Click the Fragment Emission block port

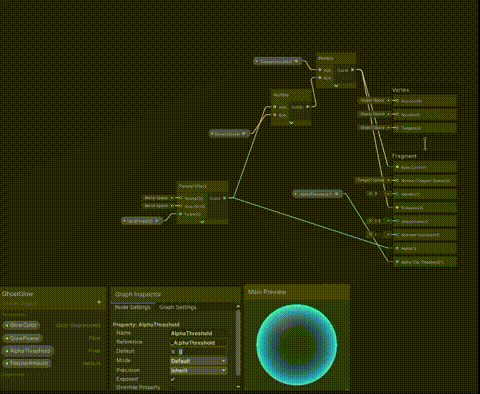(397, 208)
